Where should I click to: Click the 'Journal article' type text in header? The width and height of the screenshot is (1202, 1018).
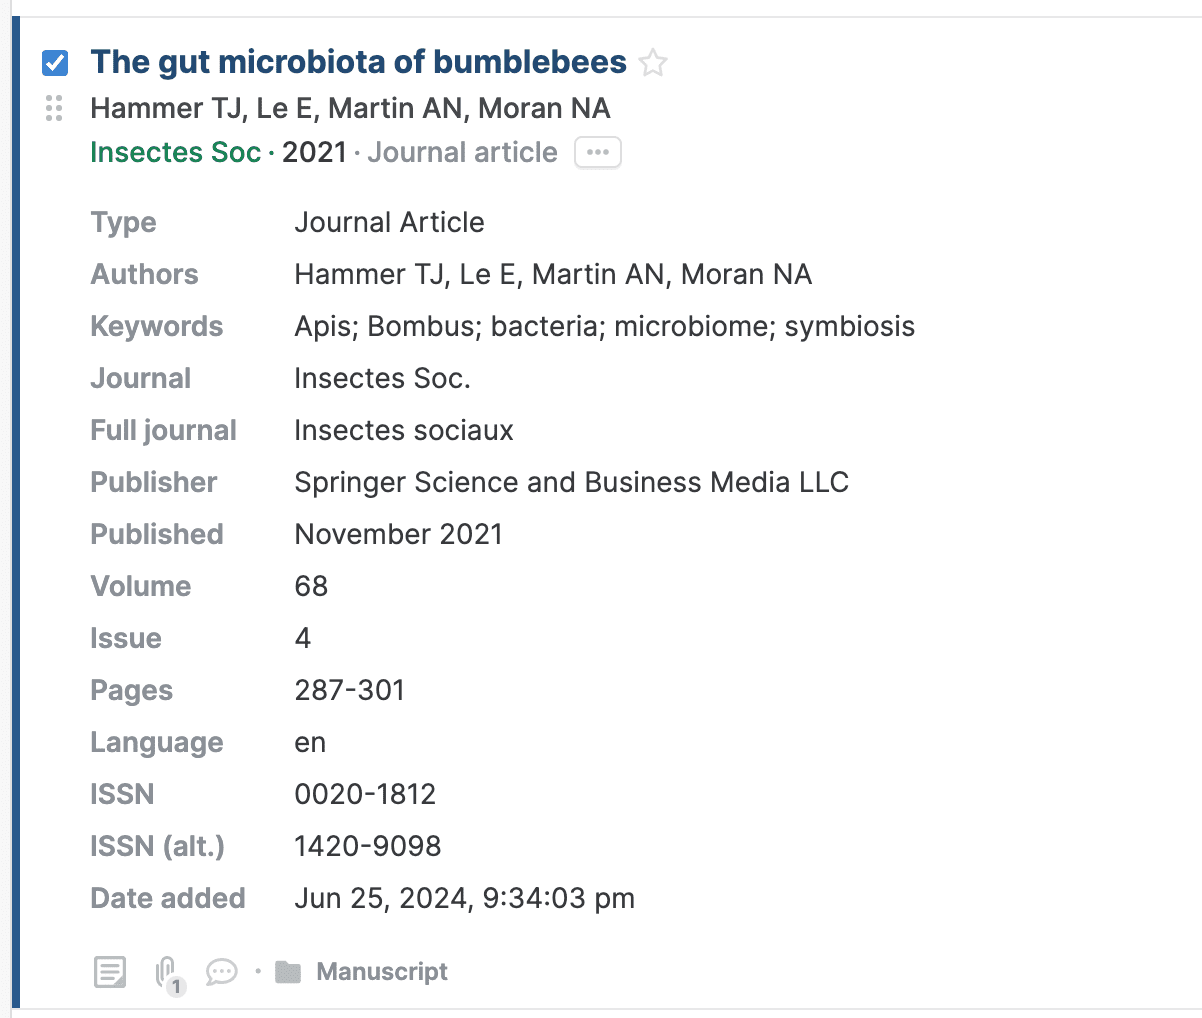(x=462, y=152)
